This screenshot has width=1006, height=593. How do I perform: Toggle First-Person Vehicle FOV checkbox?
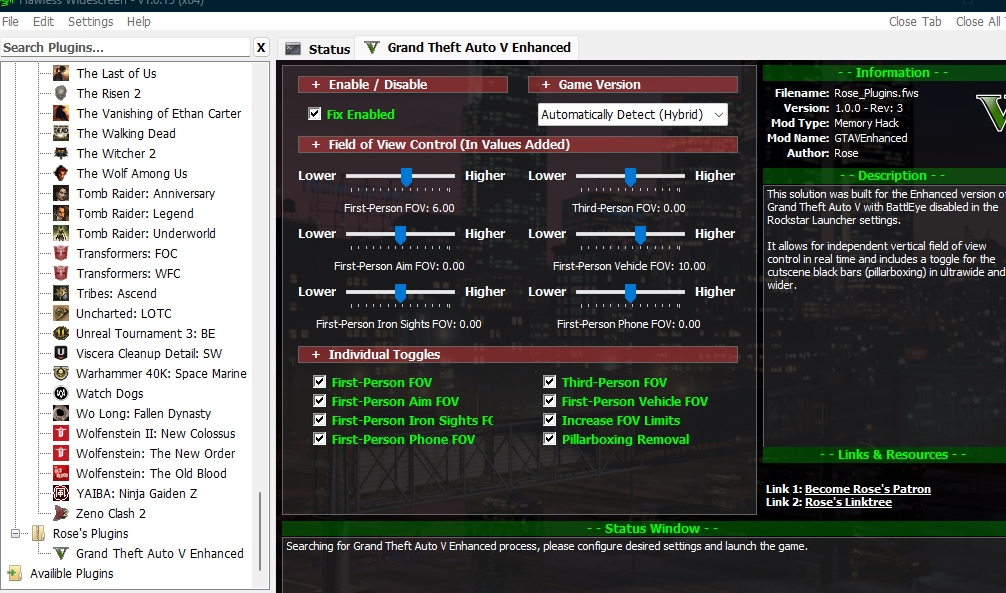tap(549, 400)
